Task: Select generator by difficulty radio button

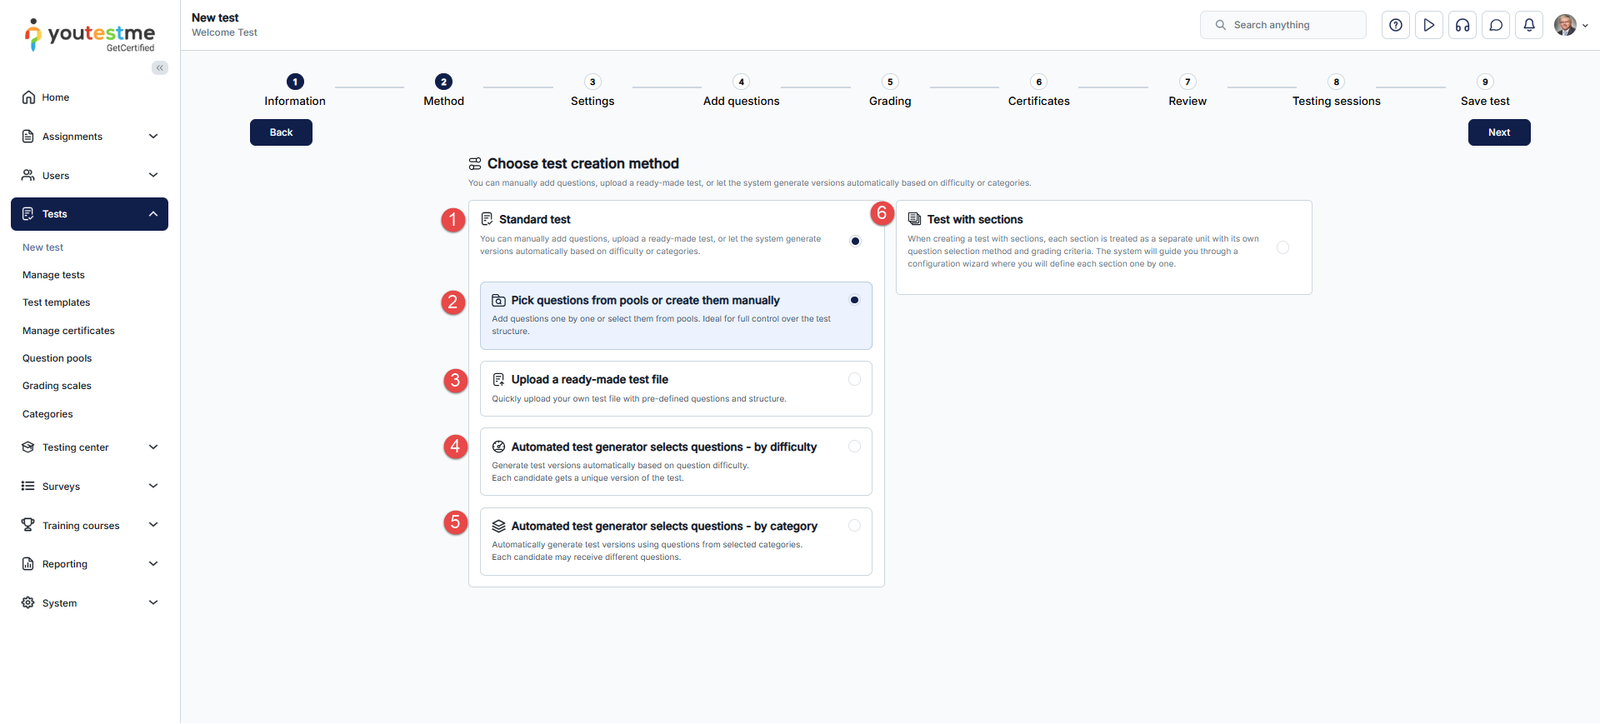Action: 854,447
